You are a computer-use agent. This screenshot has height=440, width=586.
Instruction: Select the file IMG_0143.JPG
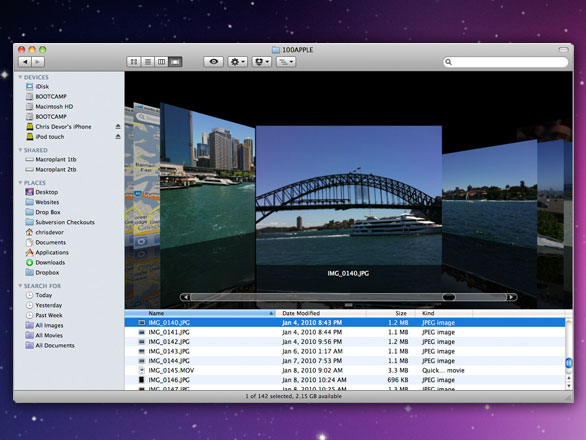[345, 351]
